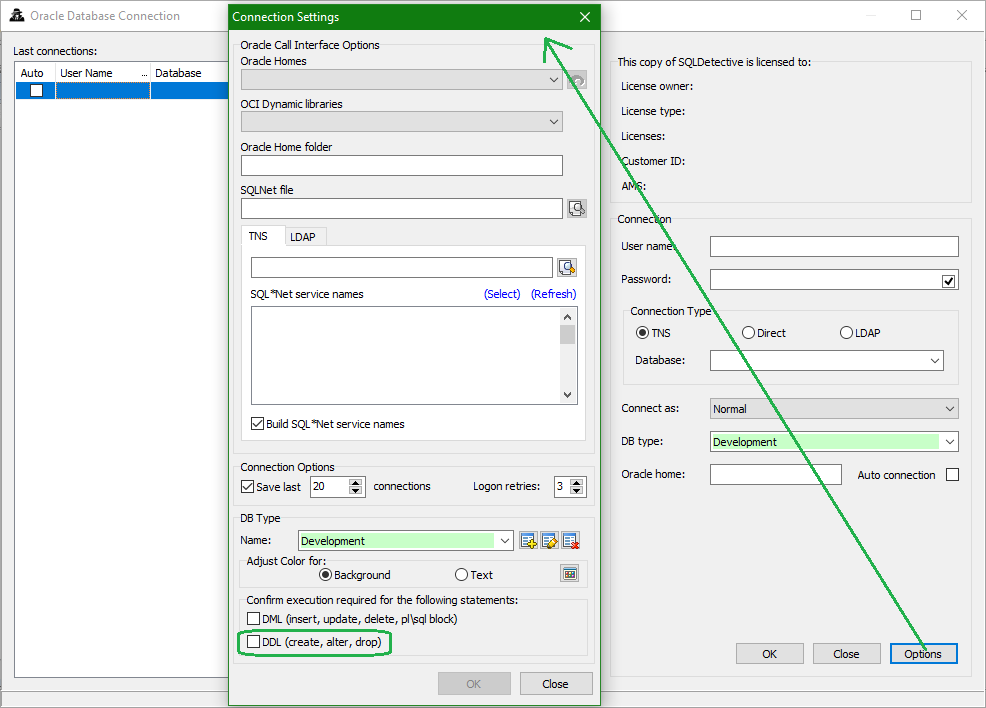Increase the saved connections count
This screenshot has height=708, width=986.
pyautogui.click(x=355, y=482)
